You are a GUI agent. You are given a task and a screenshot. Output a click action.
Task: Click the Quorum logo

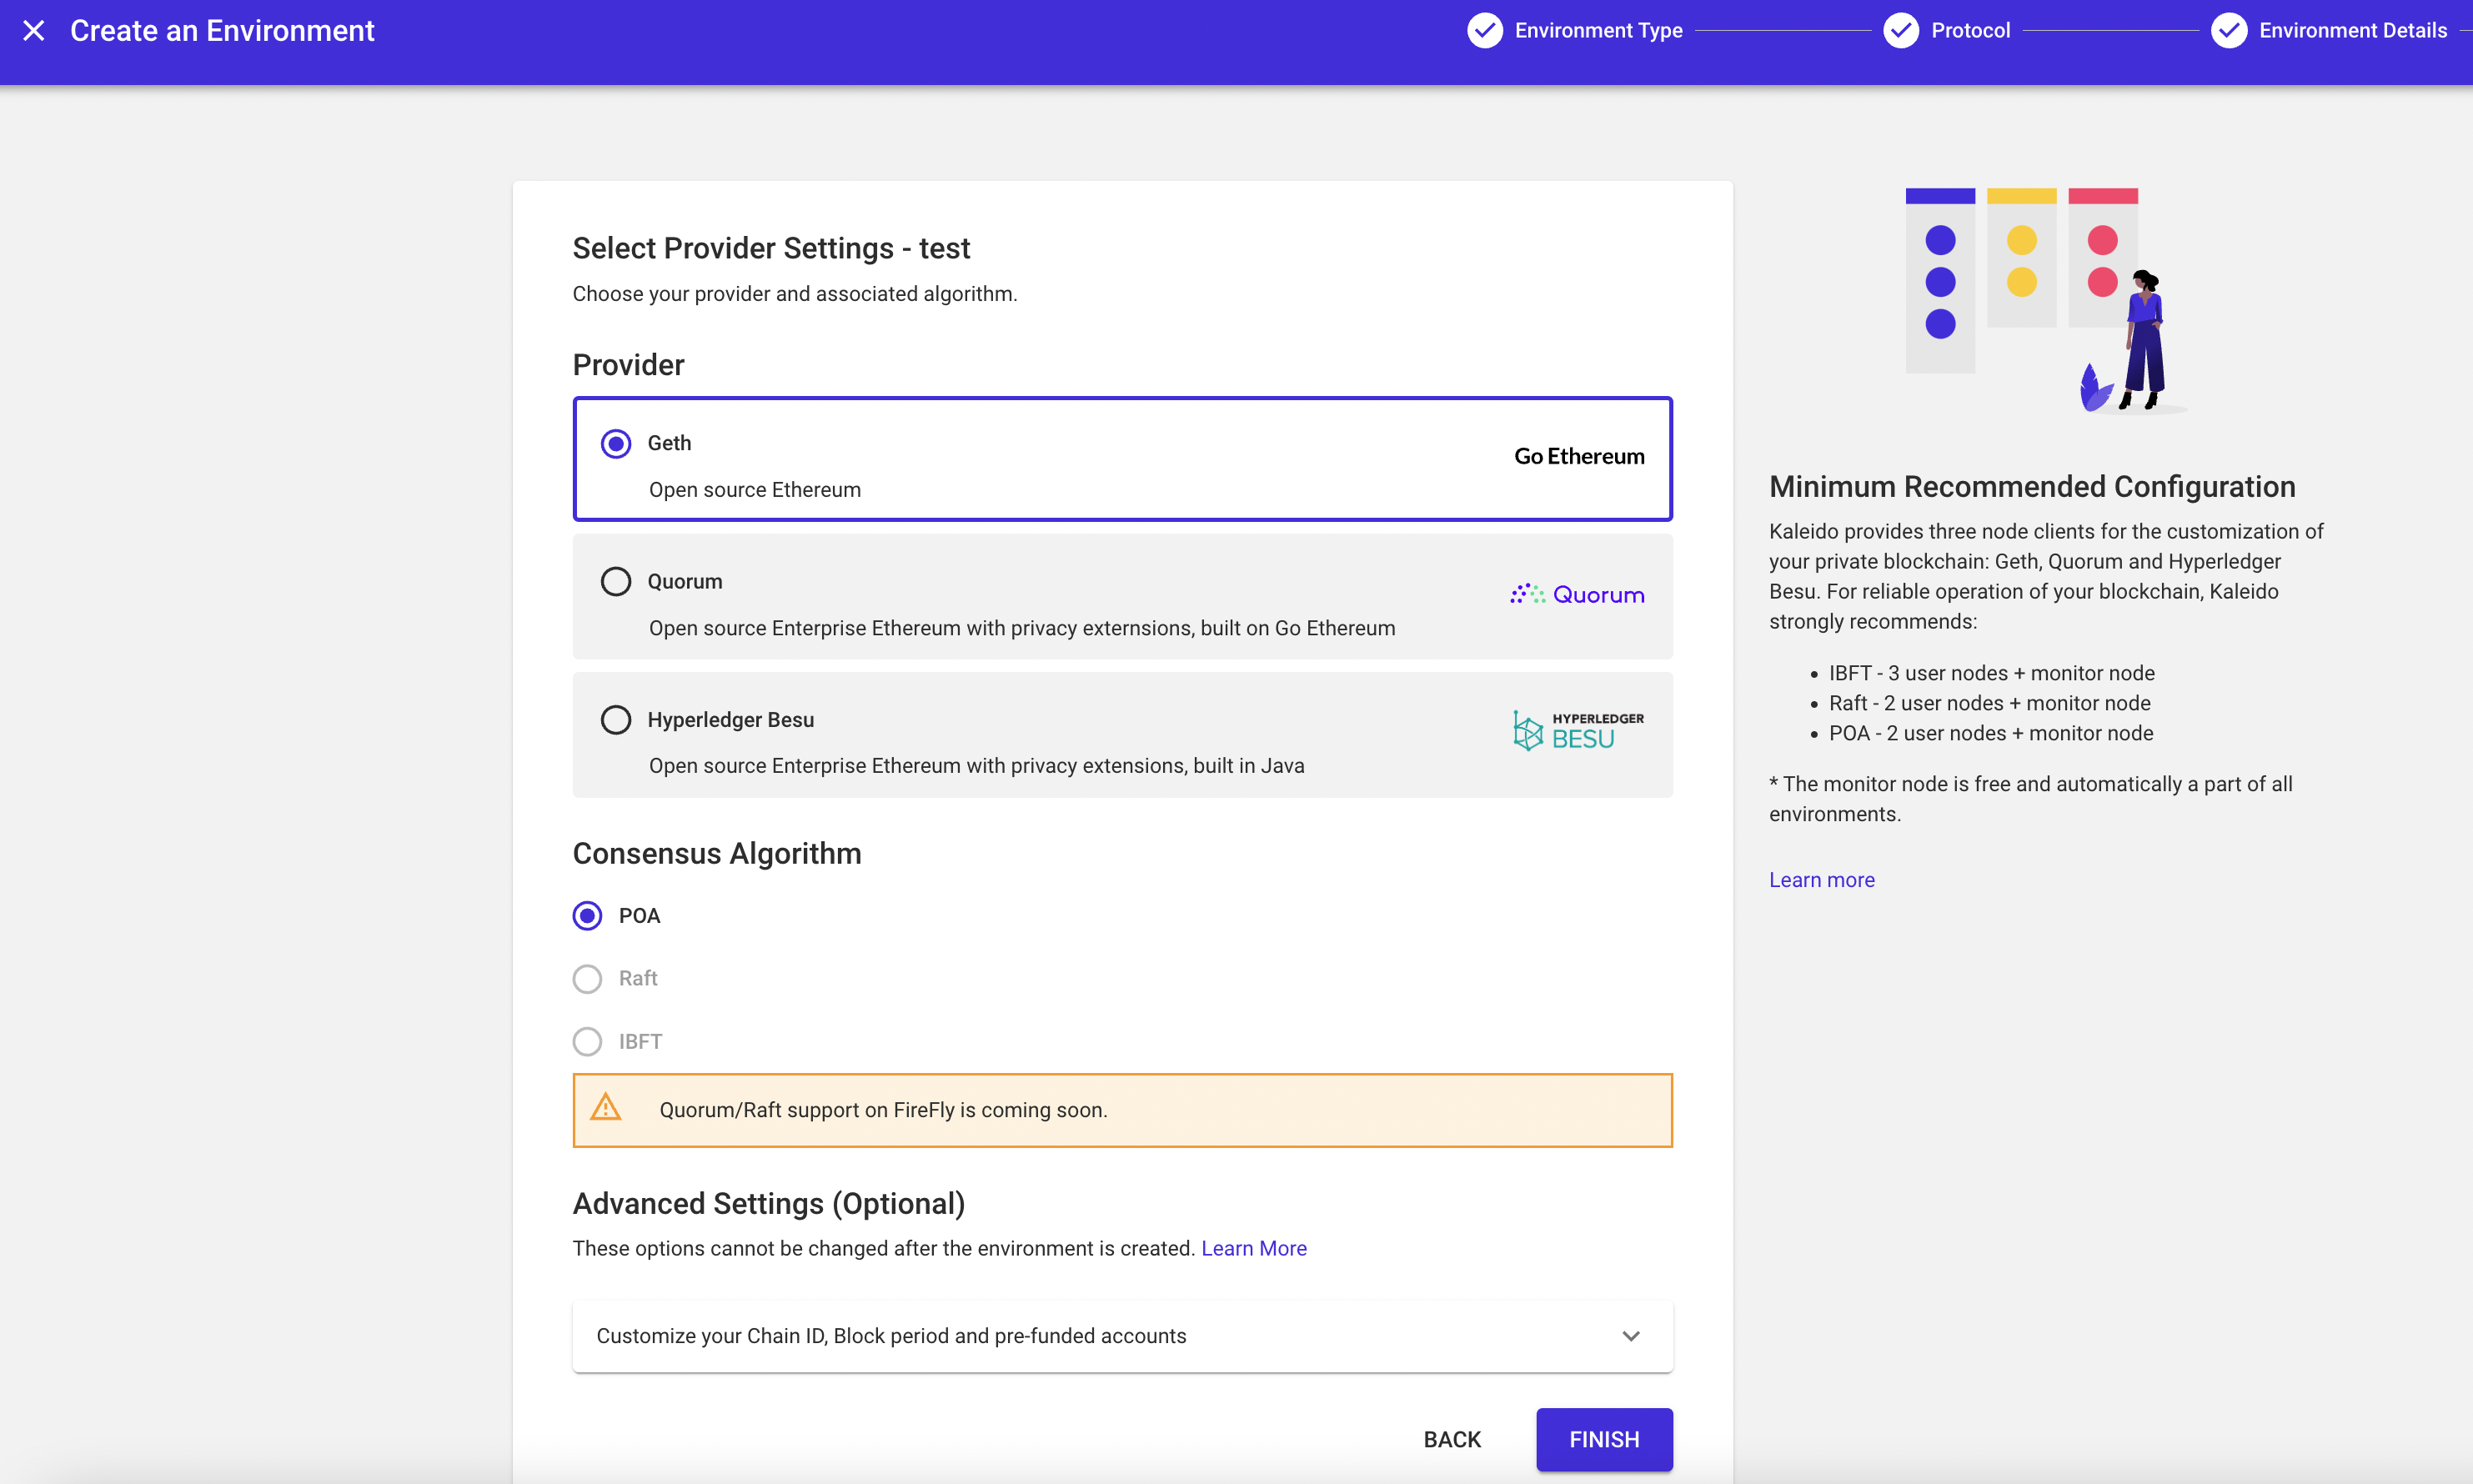pos(1577,595)
